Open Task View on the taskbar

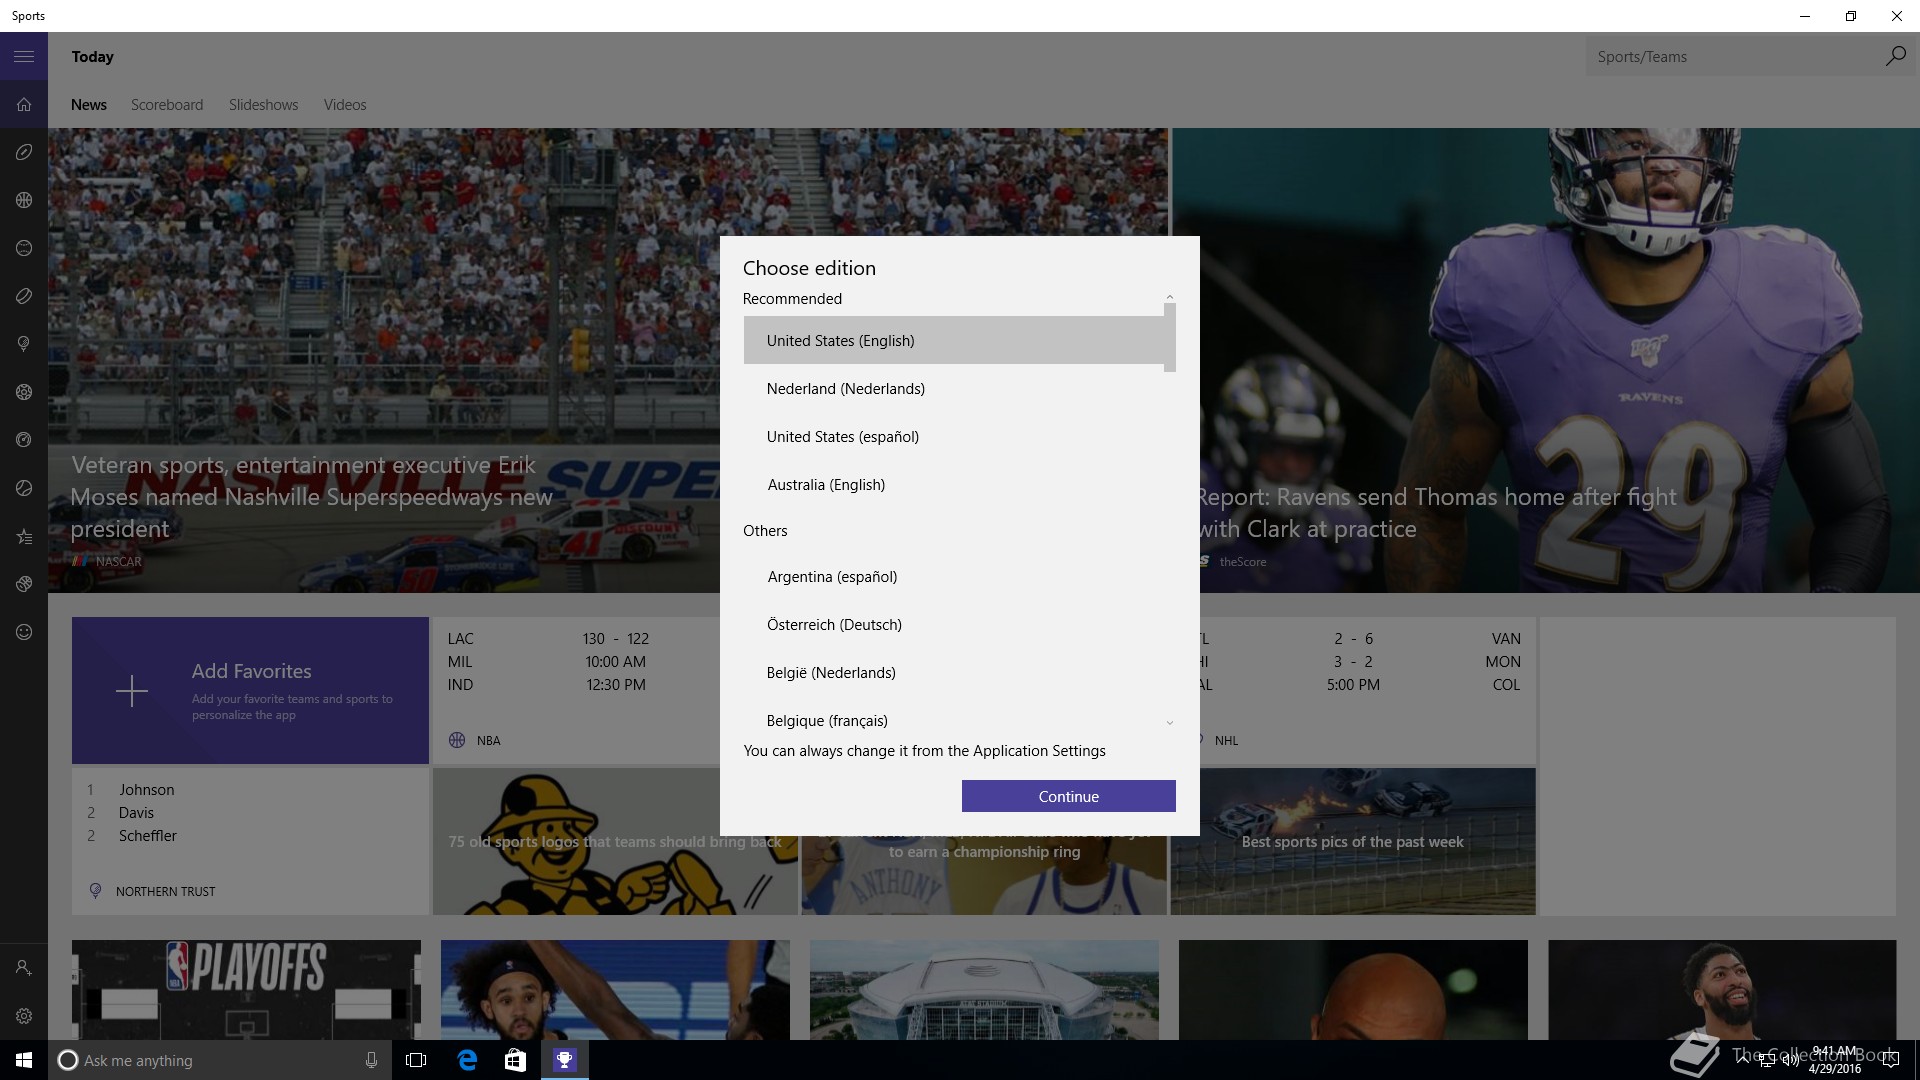tap(416, 1060)
